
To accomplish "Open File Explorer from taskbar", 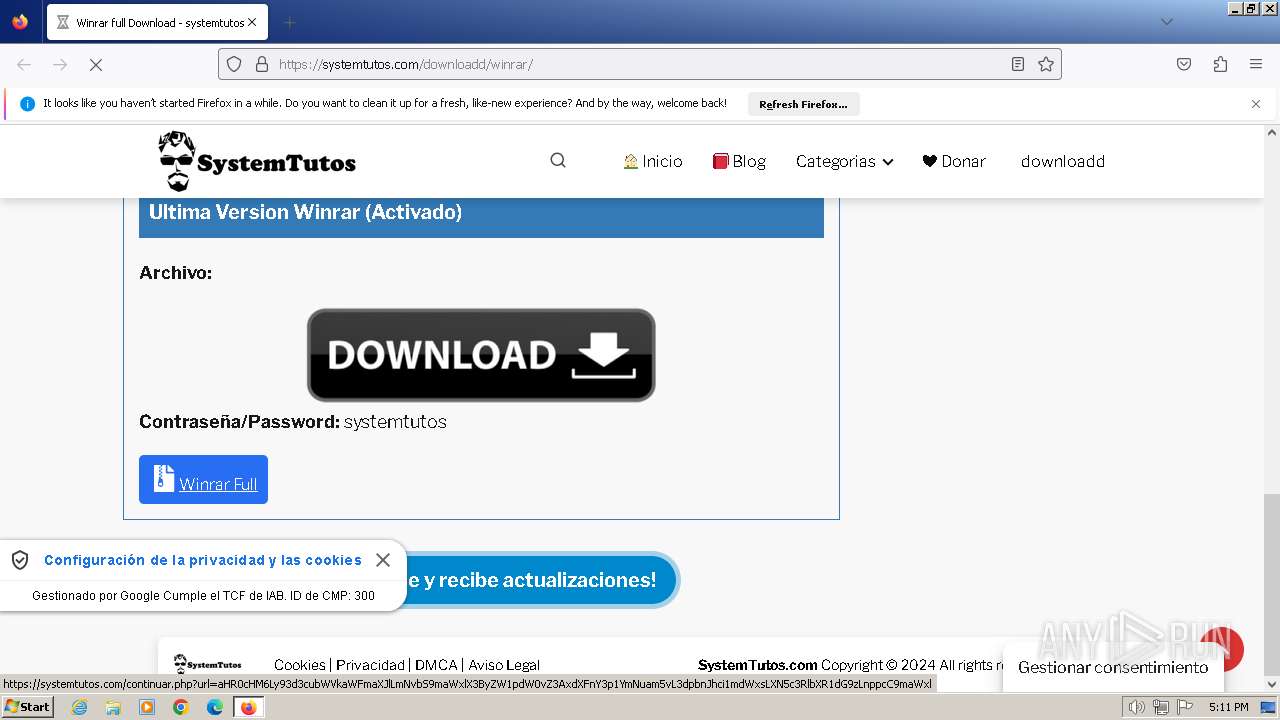I will [113, 707].
